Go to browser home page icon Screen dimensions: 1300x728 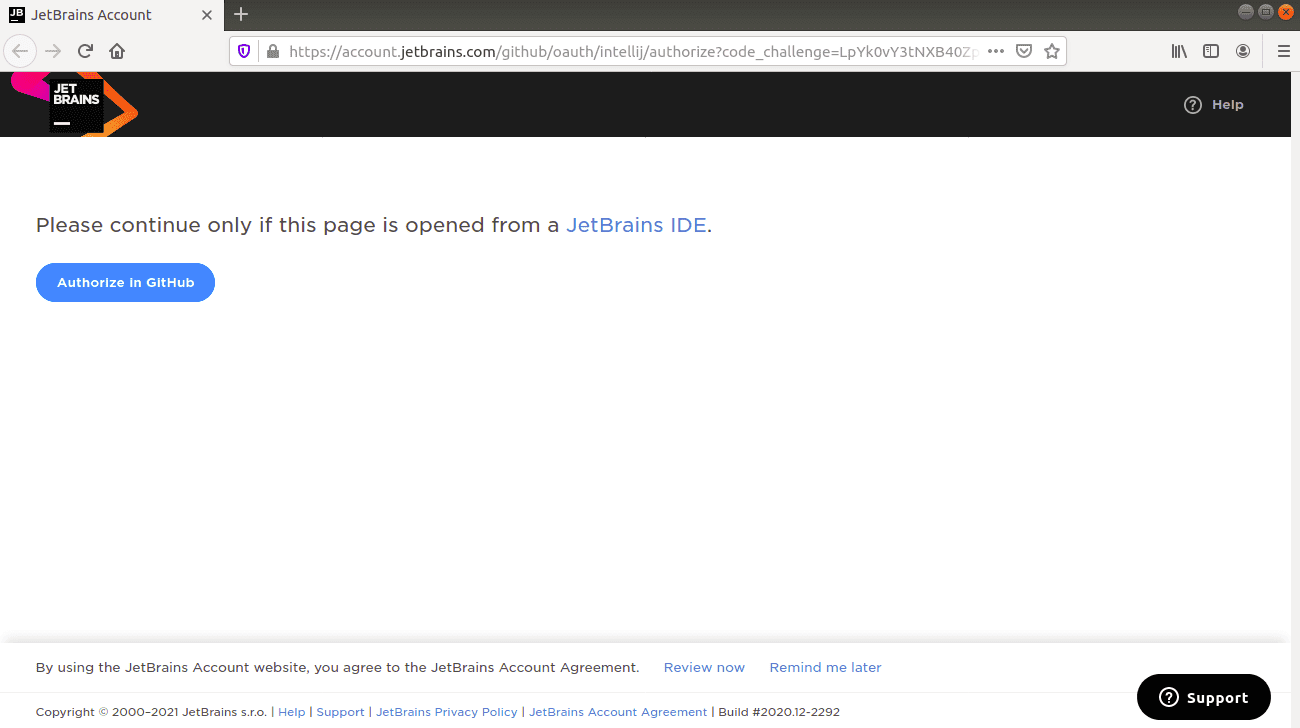coord(117,51)
